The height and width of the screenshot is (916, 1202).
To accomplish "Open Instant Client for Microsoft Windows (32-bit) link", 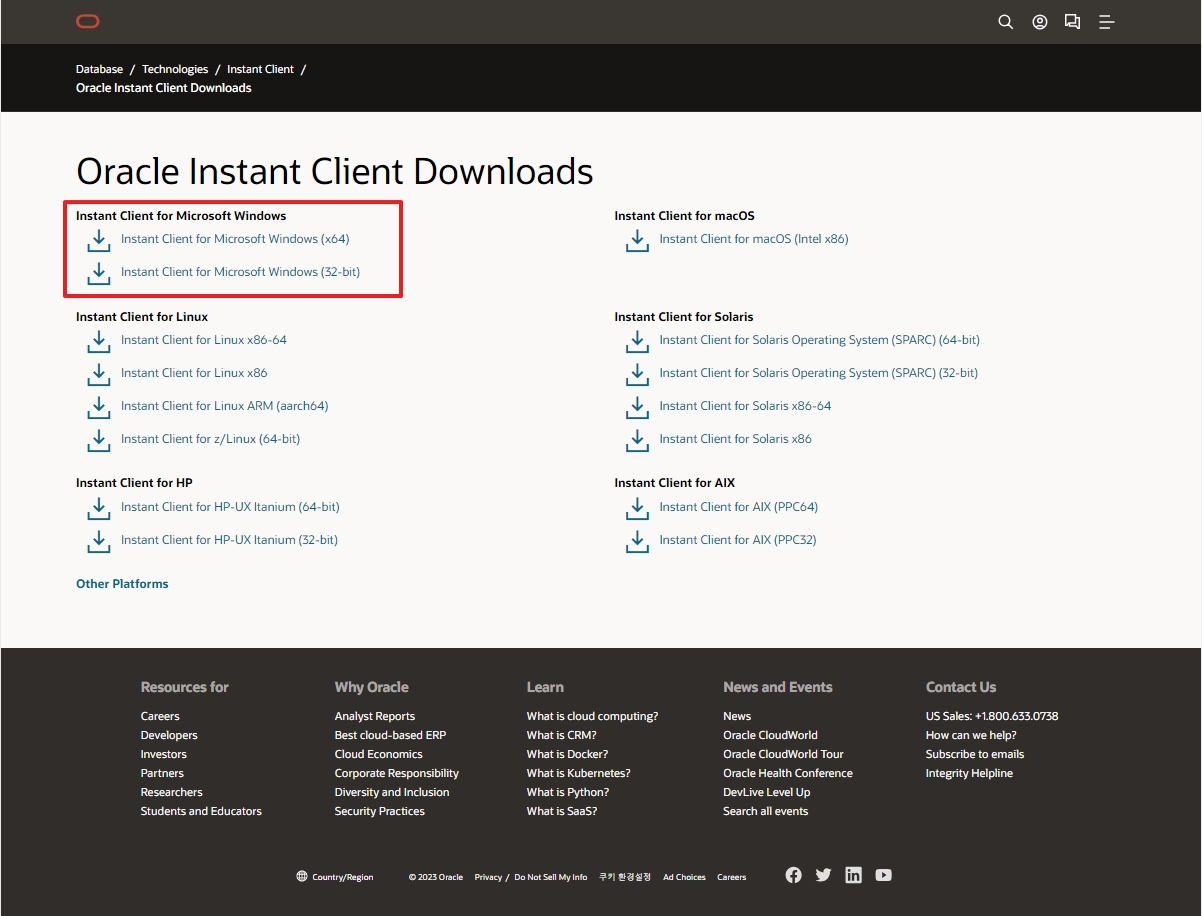I will coord(240,272).
